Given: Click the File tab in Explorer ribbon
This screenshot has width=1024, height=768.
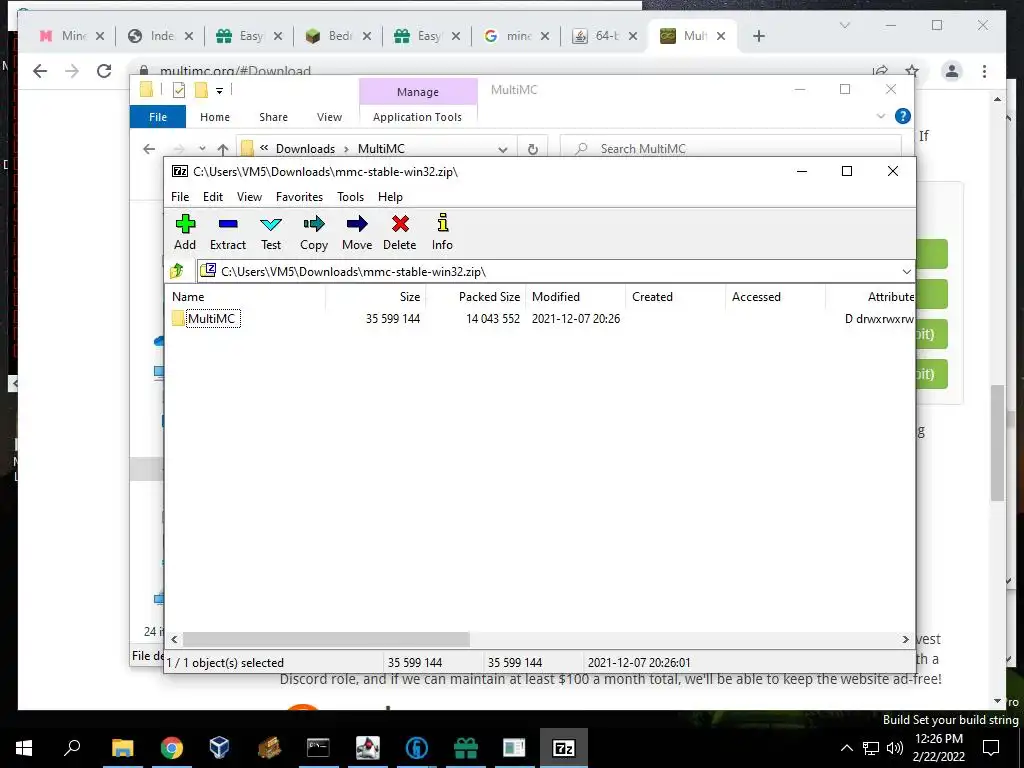Looking at the screenshot, I should 158,117.
